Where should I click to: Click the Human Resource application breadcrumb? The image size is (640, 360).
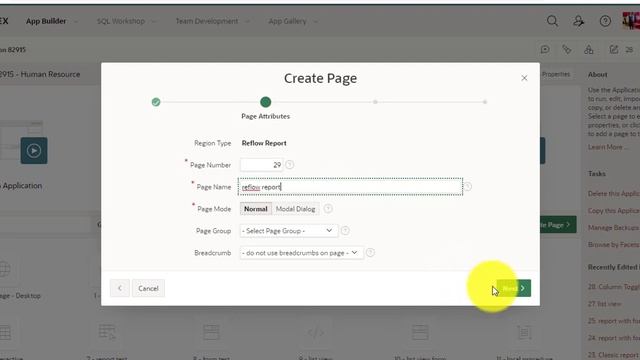click(40, 74)
